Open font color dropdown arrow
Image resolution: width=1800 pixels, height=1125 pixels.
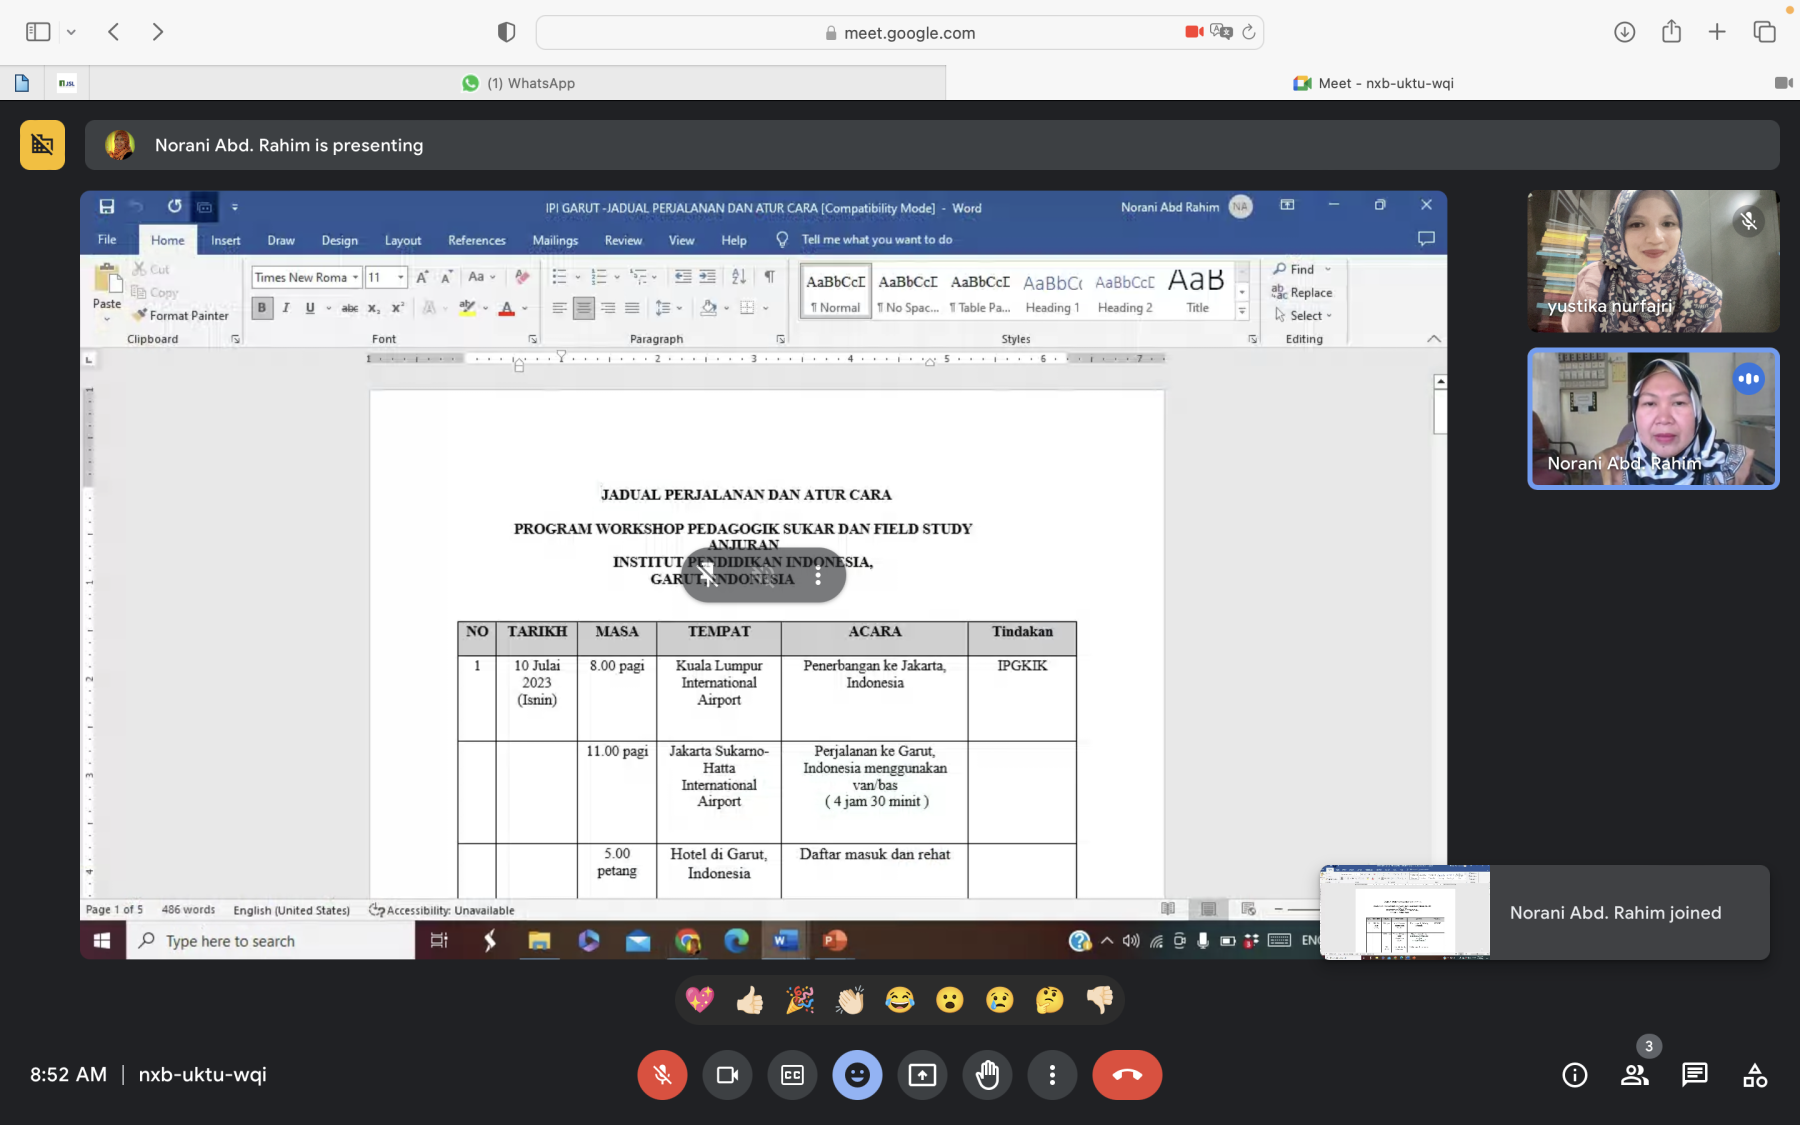pos(525,308)
